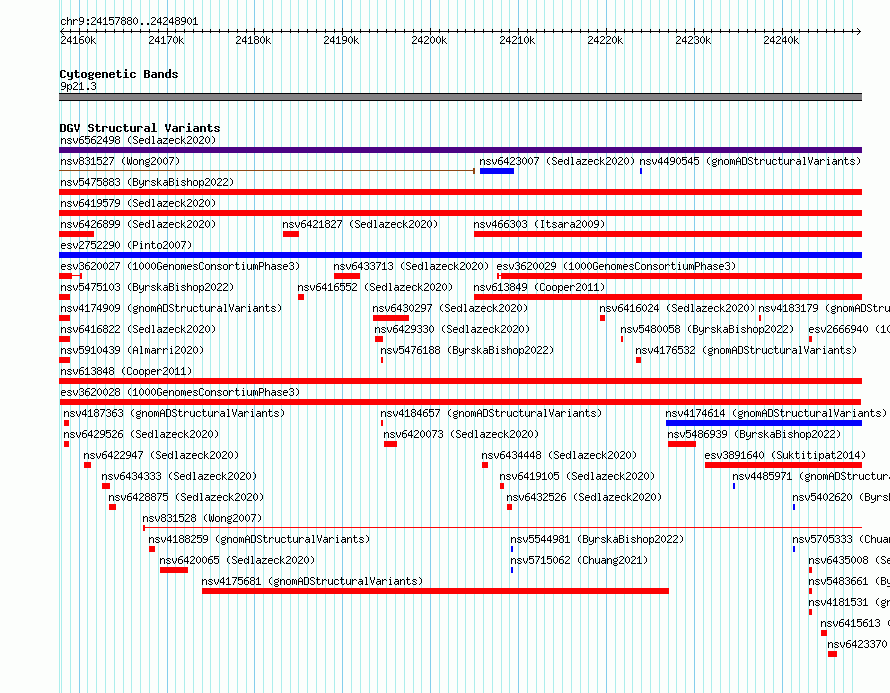This screenshot has height=693, width=890.
Task: Click nsv6419105 (Sedlazeck2020) label
Action: click(x=577, y=476)
